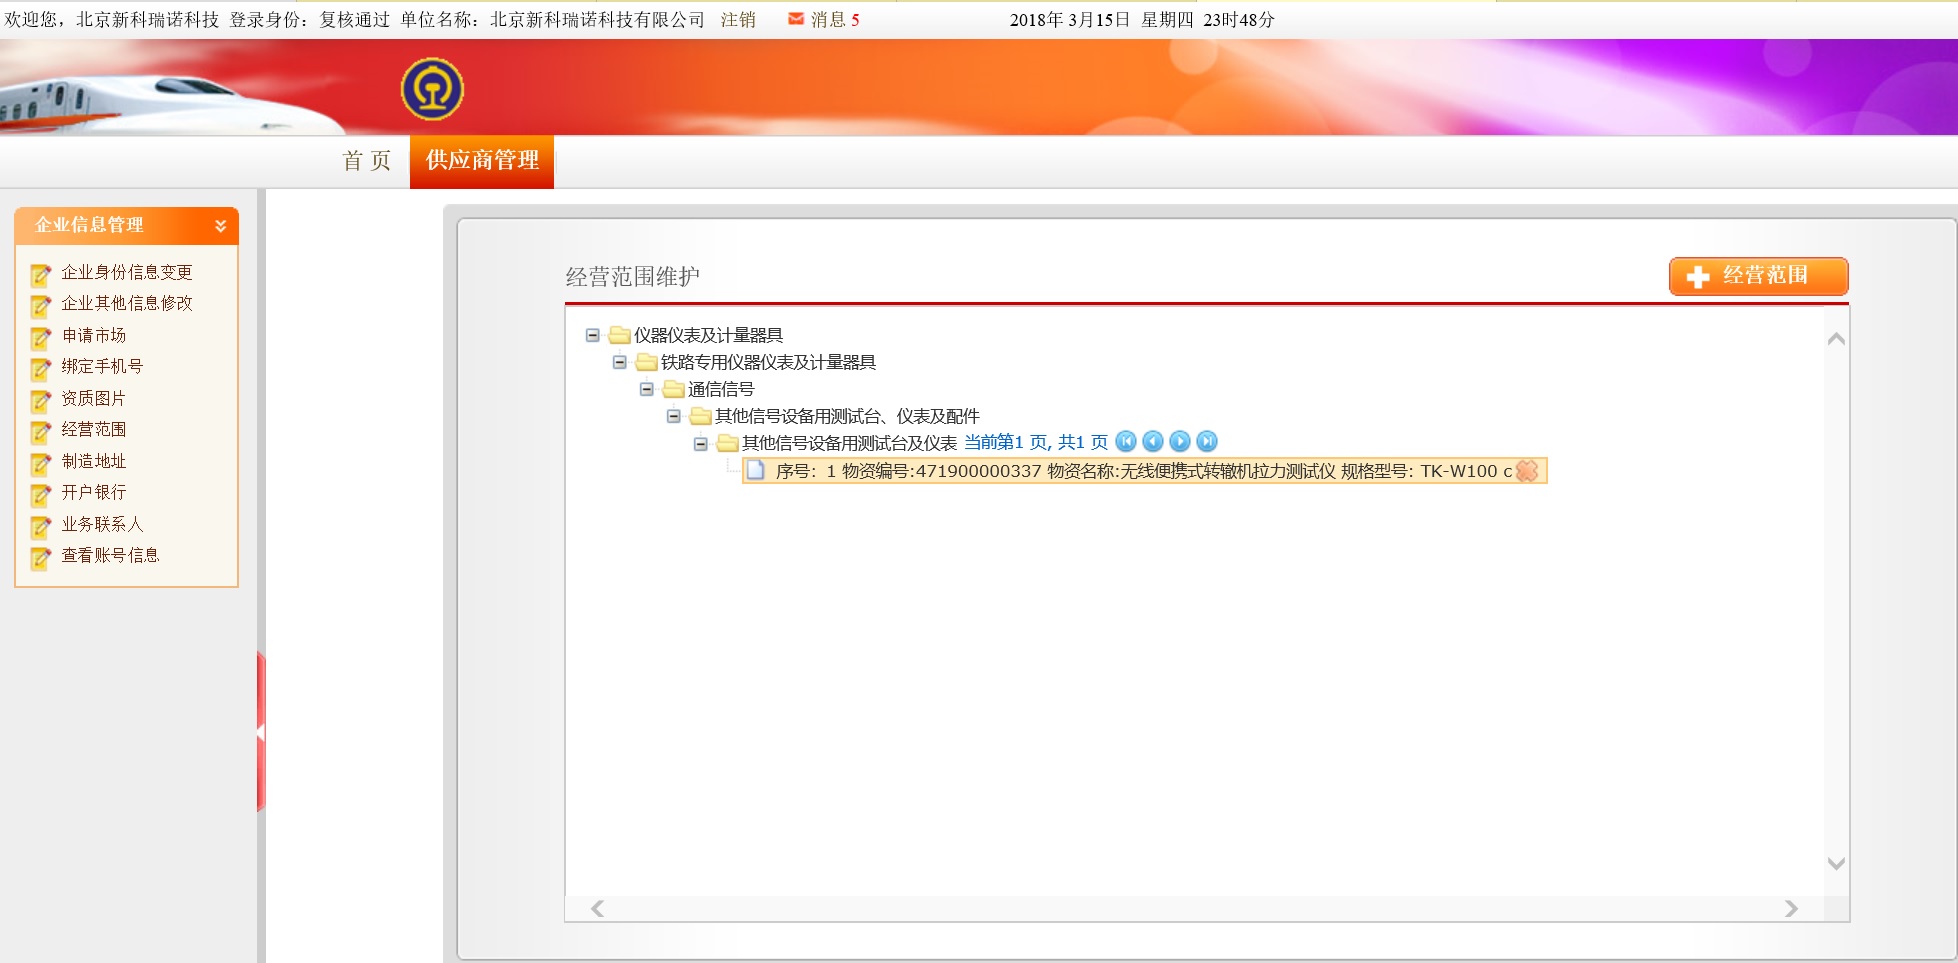Screen dimensions: 1958x963
Task: Click the 开户银行 edit icon
Action: click(40, 494)
